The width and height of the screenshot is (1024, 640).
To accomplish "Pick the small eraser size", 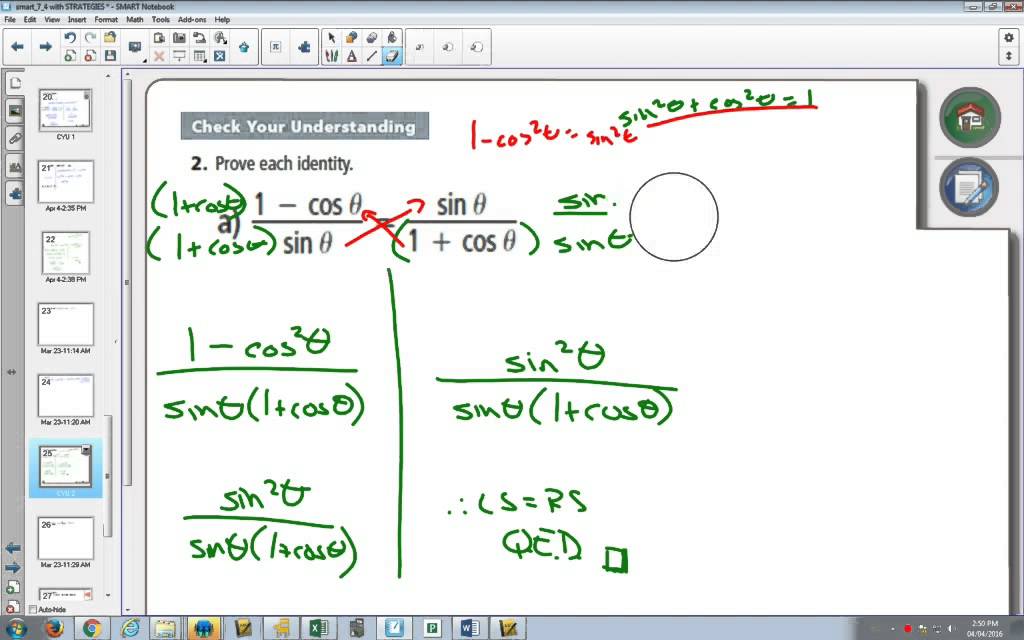I will click(420, 47).
